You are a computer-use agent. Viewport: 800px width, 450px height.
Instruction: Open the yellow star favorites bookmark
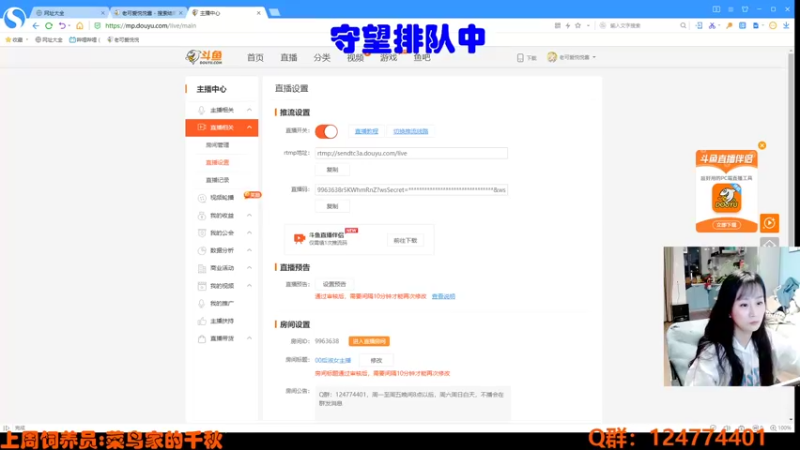tap(8, 39)
